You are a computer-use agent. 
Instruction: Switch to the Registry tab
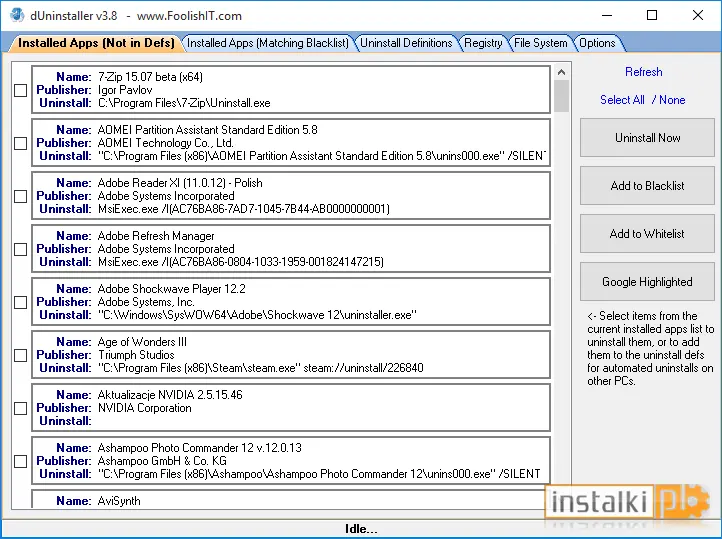coord(483,43)
